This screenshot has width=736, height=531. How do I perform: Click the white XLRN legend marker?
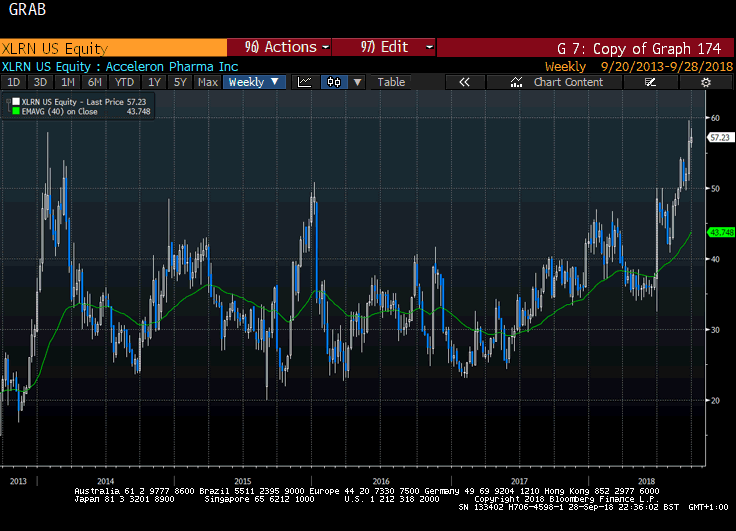click(x=14, y=102)
